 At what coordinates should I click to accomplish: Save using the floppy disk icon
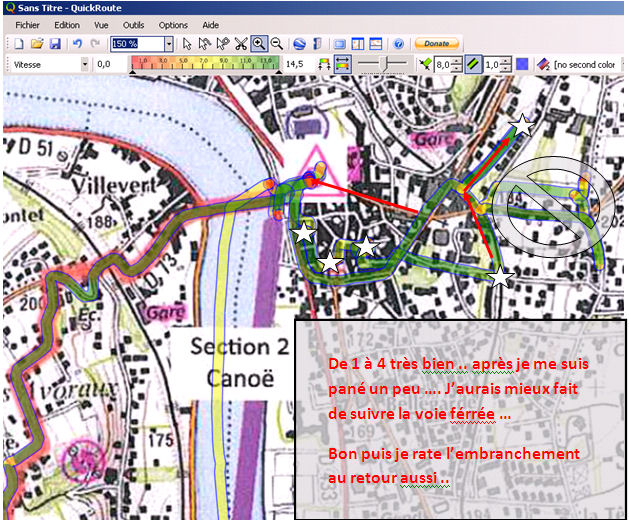click(x=55, y=44)
